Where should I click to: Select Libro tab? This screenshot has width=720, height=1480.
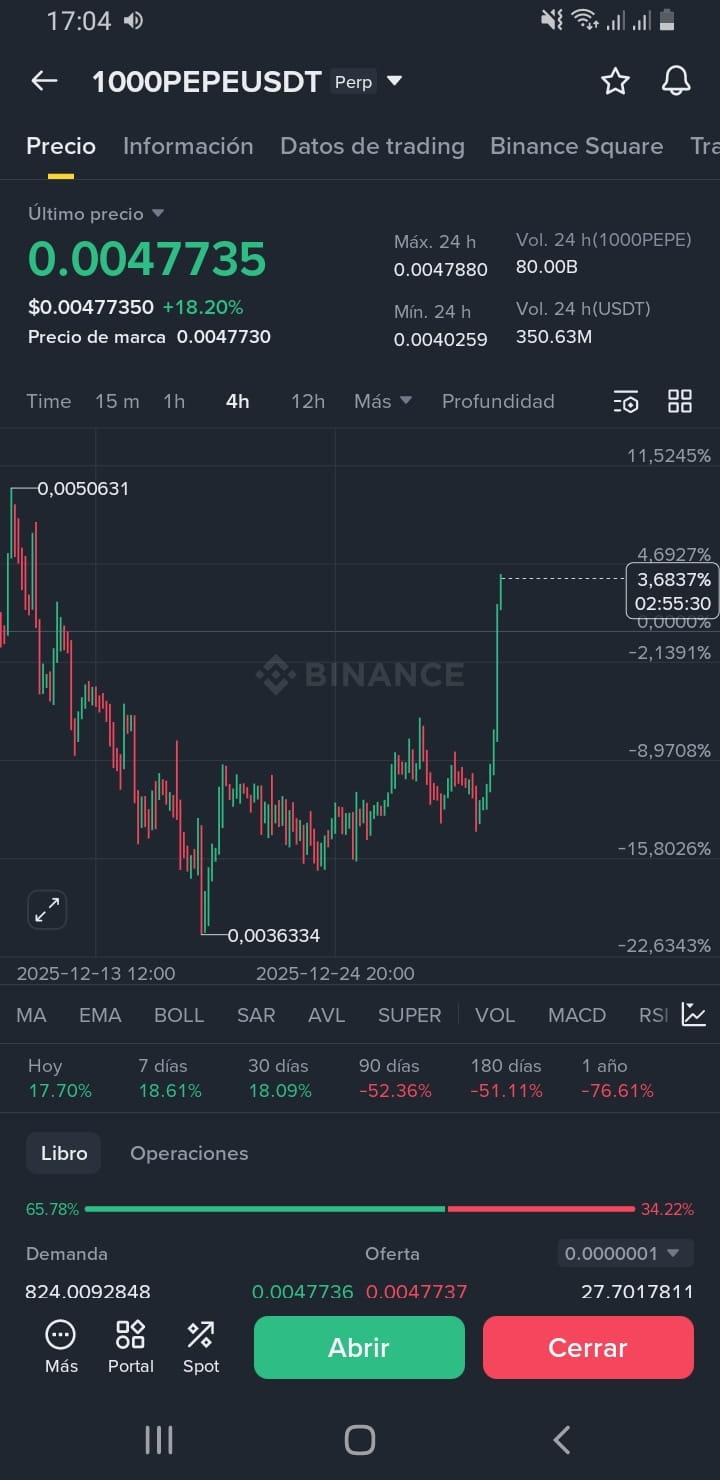tap(64, 1153)
